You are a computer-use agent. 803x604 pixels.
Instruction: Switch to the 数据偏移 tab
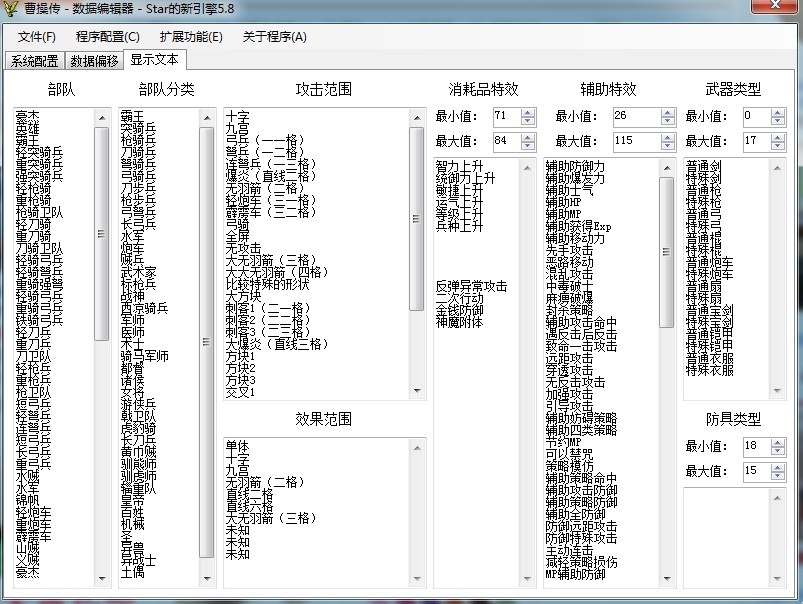click(x=94, y=60)
